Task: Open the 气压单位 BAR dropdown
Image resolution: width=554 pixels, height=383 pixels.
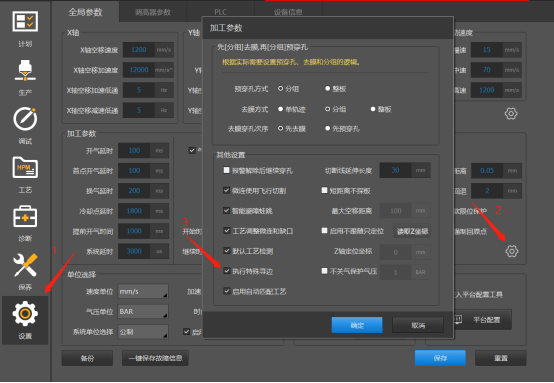Action: [x=143, y=312]
